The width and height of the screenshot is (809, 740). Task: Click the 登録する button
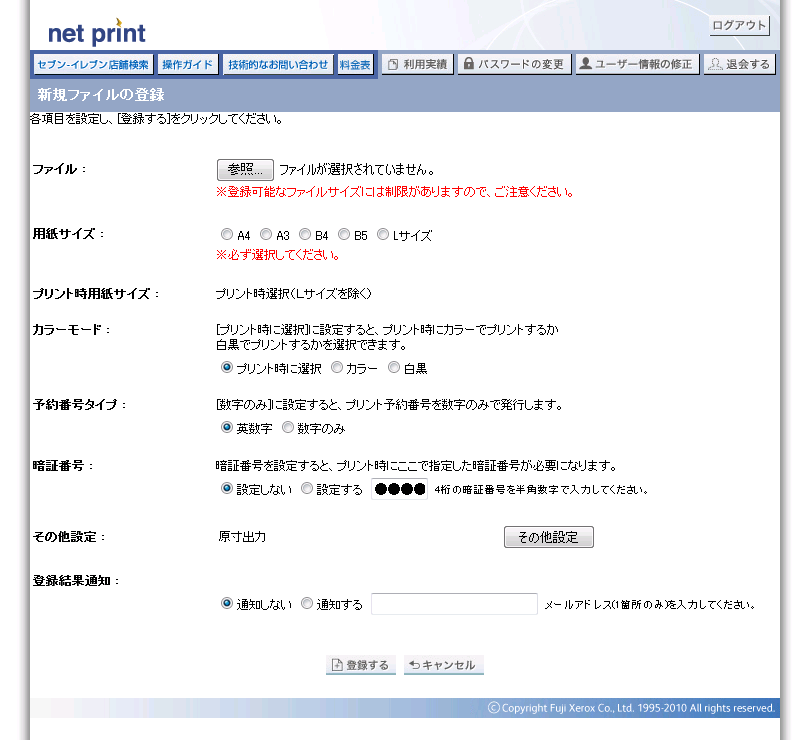coord(361,665)
